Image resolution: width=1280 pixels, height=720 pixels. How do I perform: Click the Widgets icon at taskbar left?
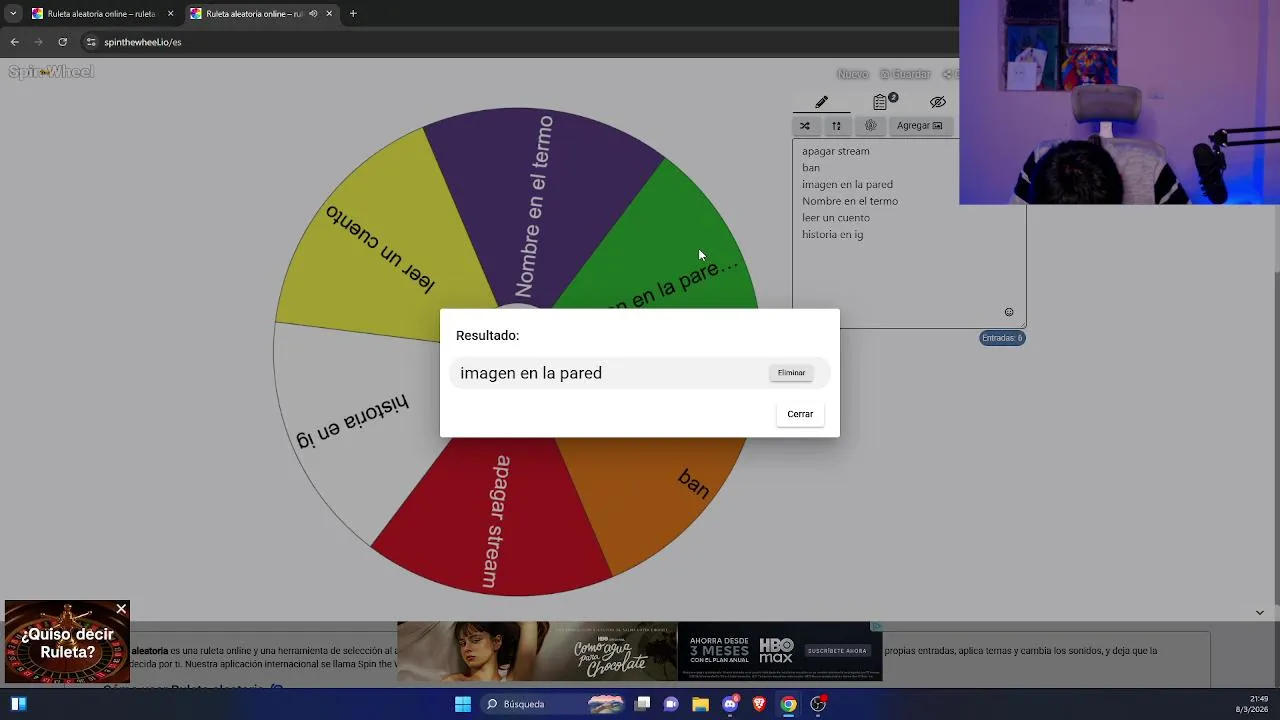tap(18, 704)
